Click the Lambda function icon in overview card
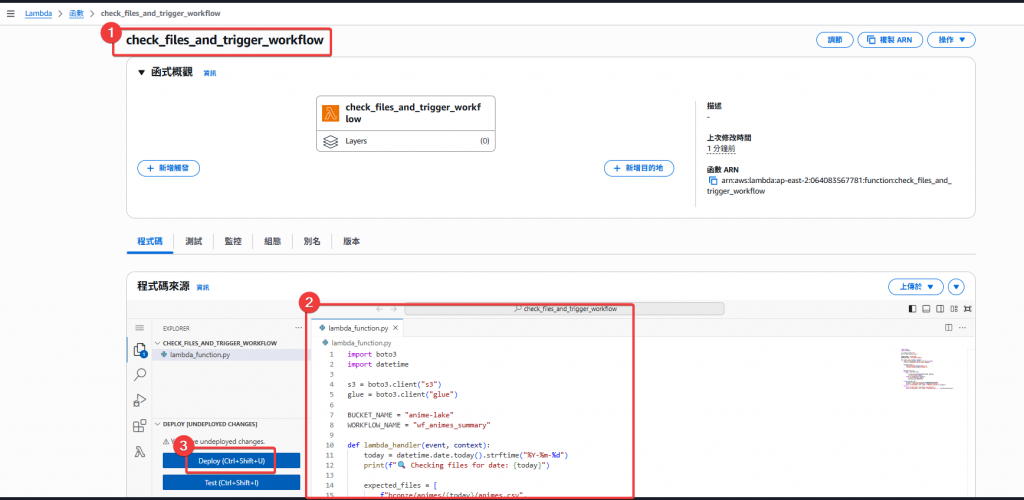1024x500 pixels. pos(330,114)
